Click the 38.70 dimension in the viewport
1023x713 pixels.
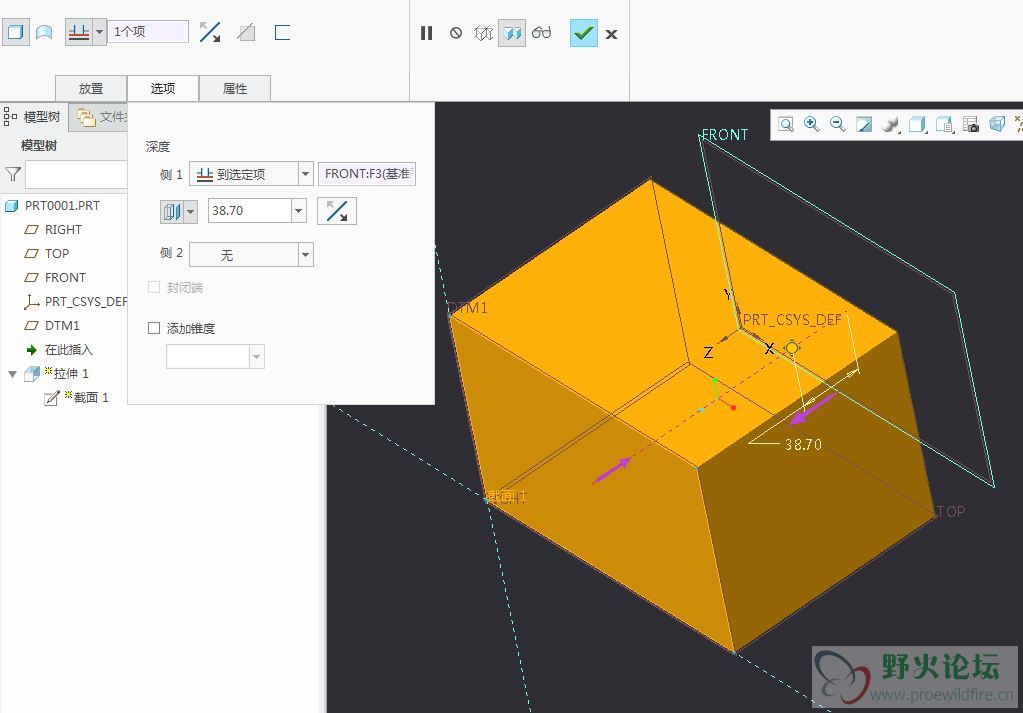click(803, 445)
